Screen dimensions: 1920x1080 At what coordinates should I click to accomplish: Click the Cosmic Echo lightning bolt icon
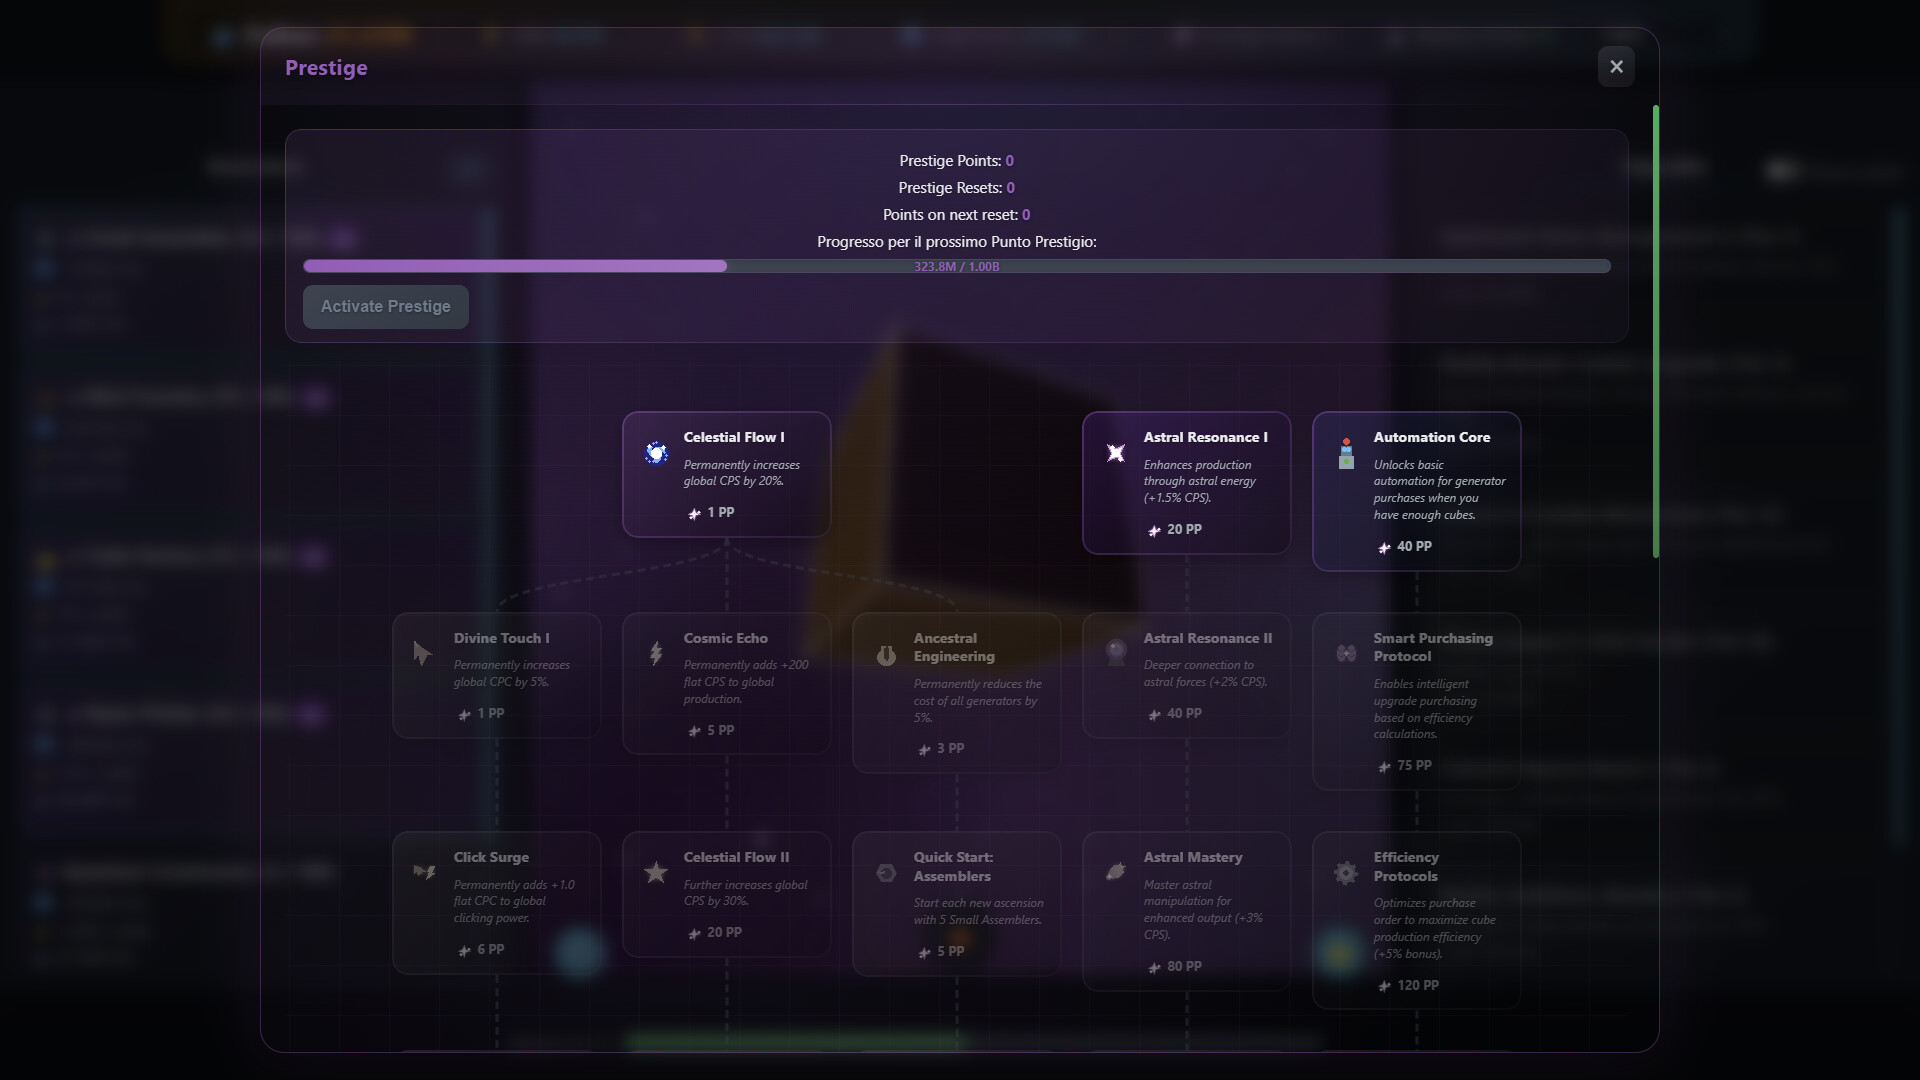pyautogui.click(x=655, y=654)
